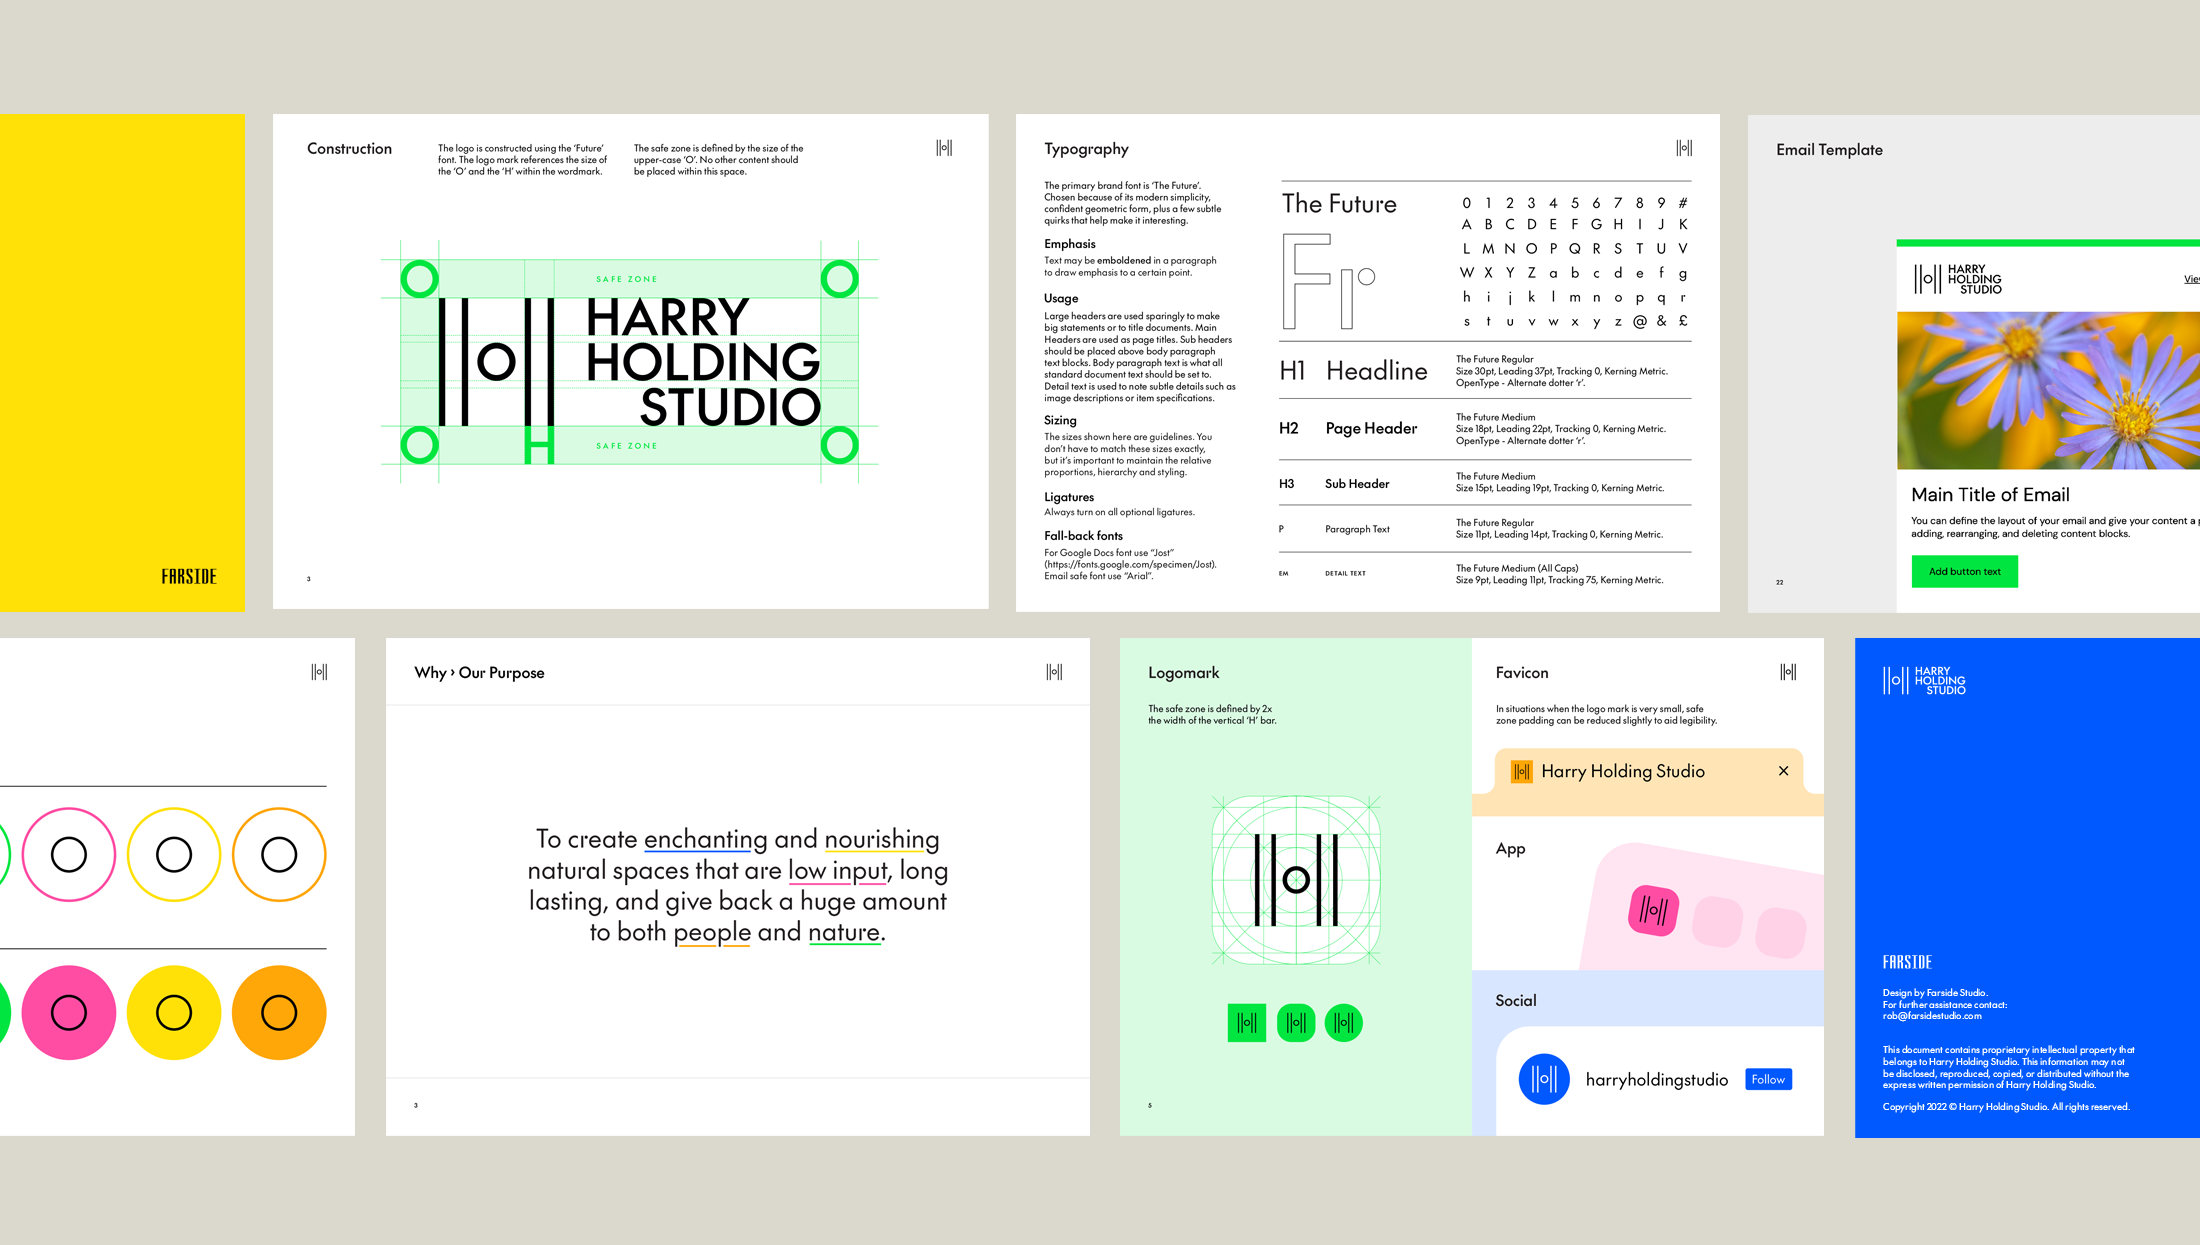
Task: Pick the orange outlined colour circle
Action: pos(279,855)
